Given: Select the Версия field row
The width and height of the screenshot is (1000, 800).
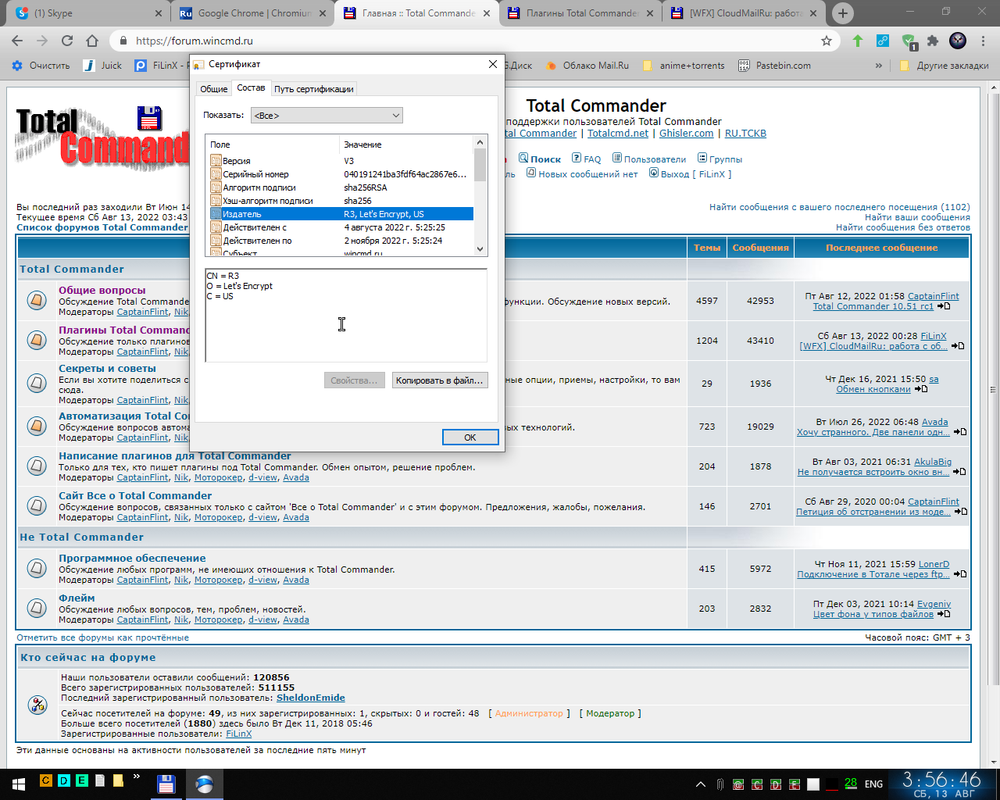Looking at the screenshot, I should tap(341, 161).
